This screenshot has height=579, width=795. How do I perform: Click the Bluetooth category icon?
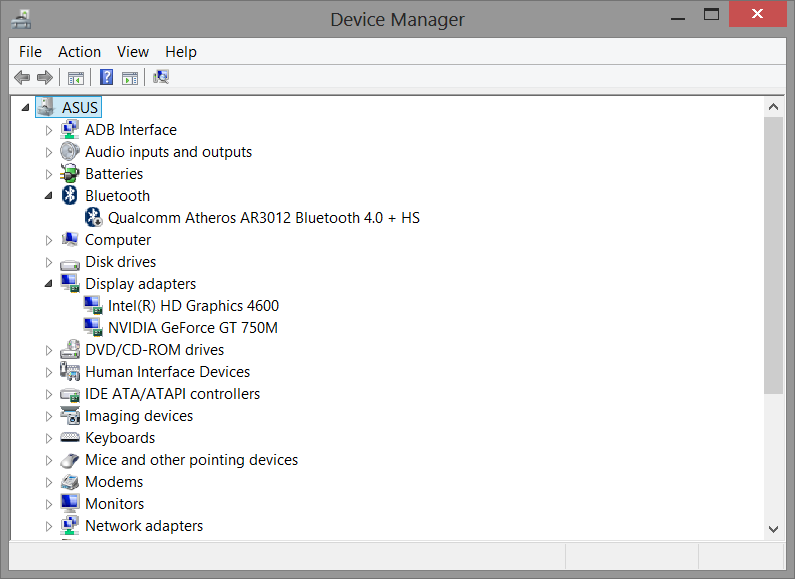click(69, 195)
